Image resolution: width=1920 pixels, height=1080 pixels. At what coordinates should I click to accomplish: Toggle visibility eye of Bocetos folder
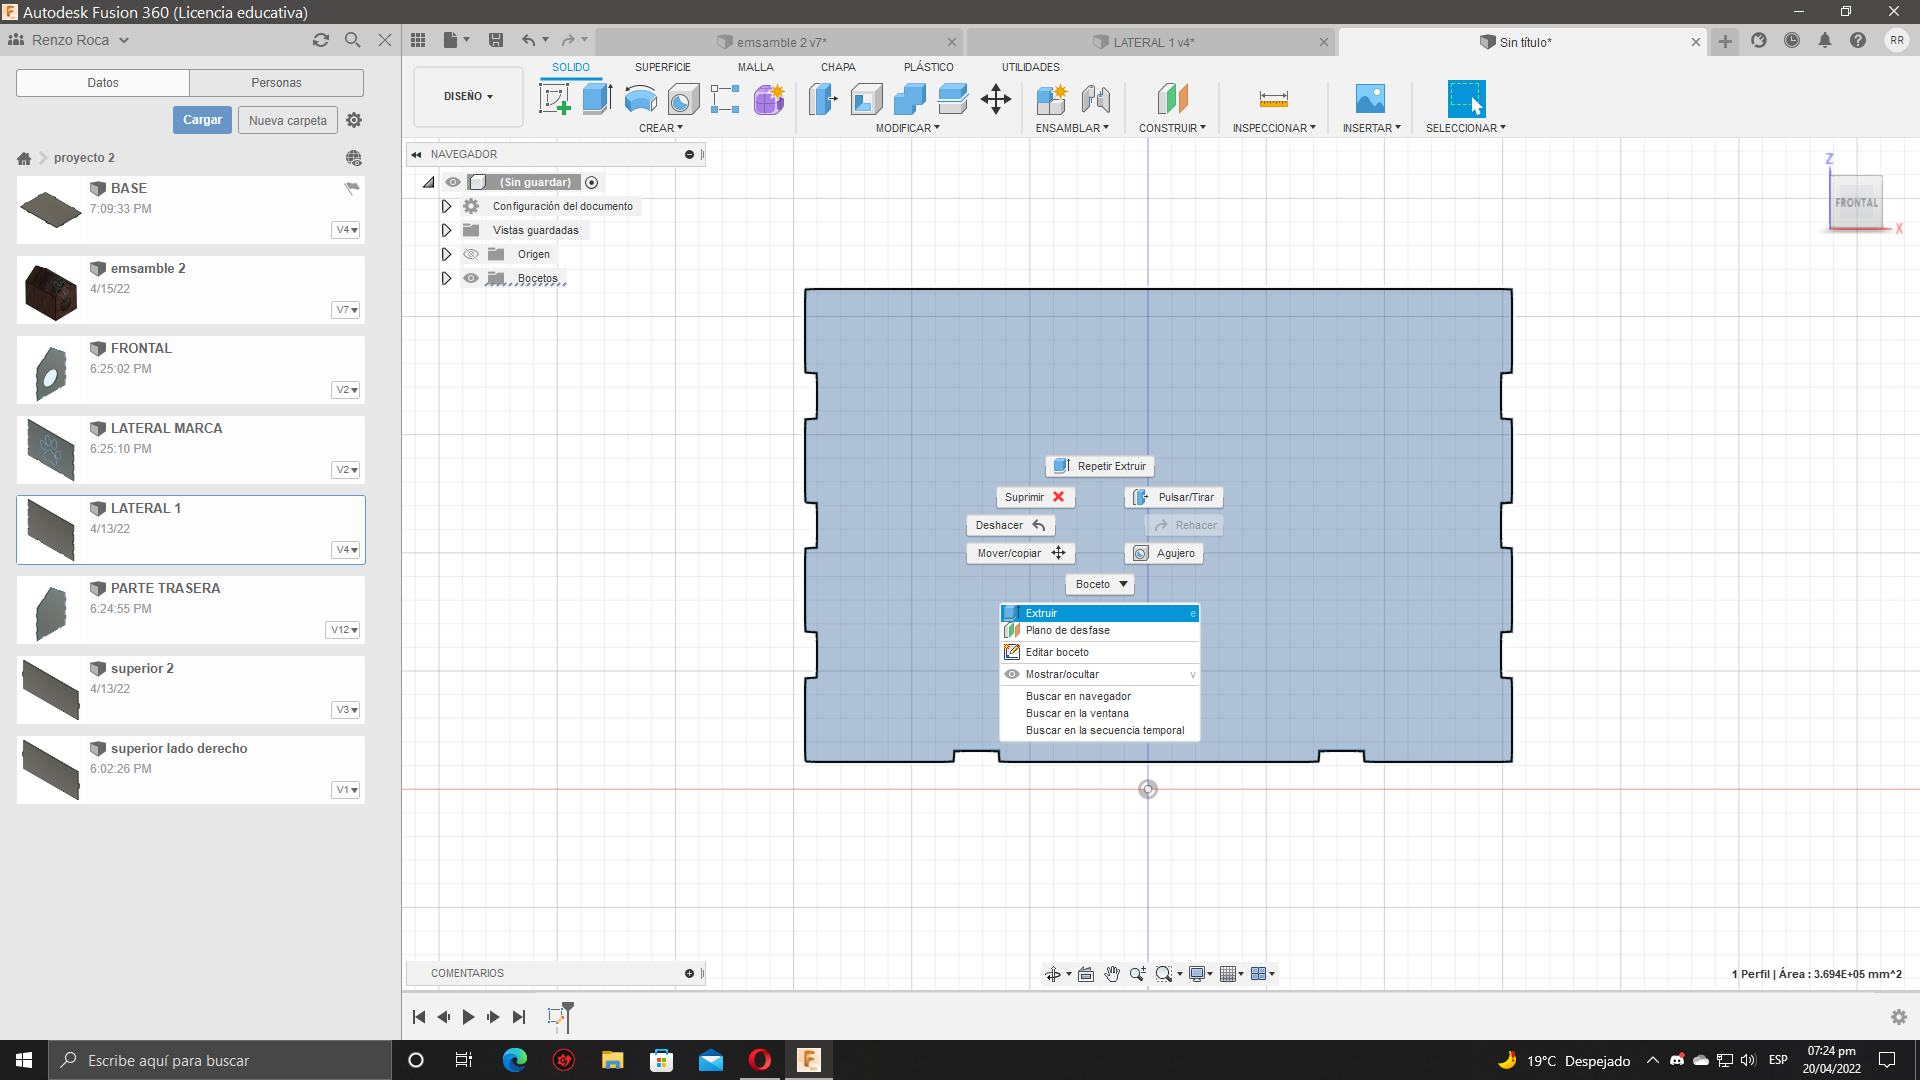pyautogui.click(x=471, y=278)
